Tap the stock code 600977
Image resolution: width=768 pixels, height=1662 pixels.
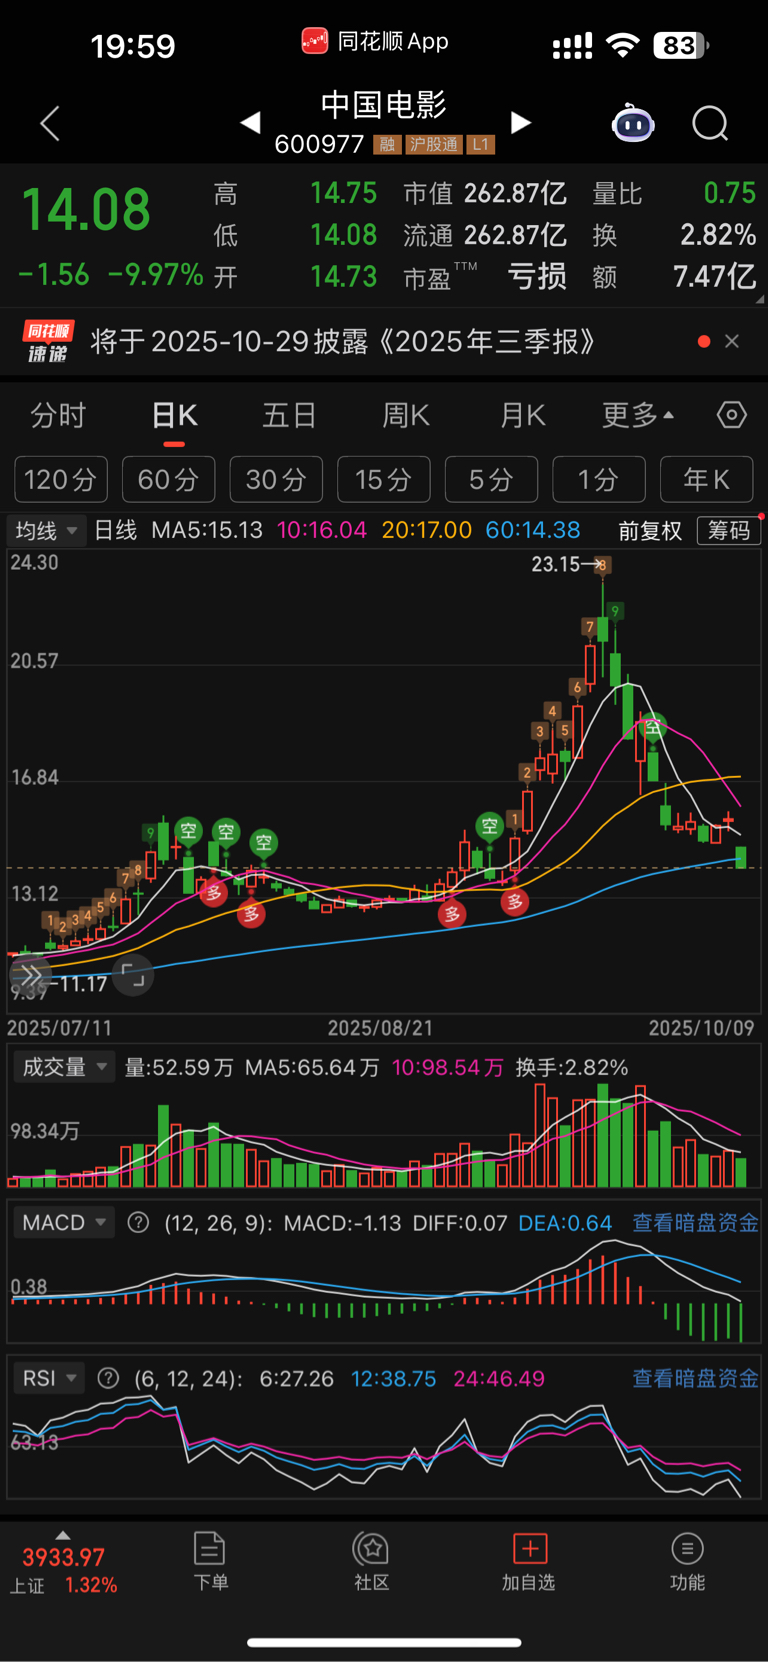(319, 145)
